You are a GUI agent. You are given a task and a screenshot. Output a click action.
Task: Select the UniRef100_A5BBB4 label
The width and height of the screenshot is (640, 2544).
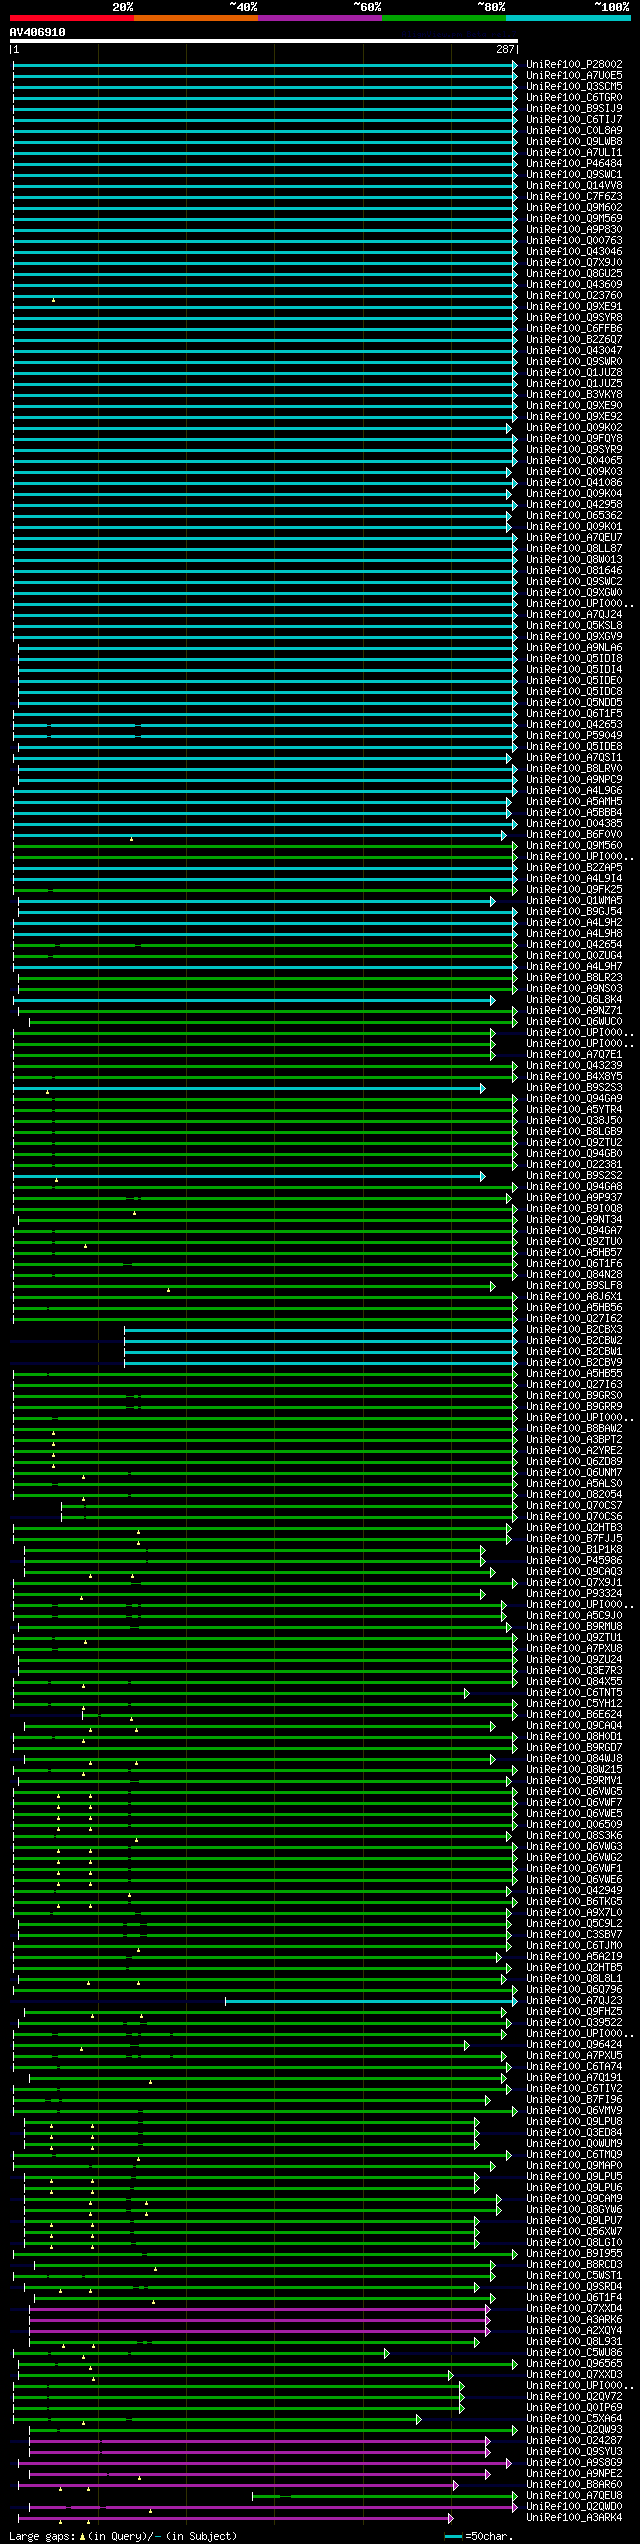pyautogui.click(x=574, y=813)
